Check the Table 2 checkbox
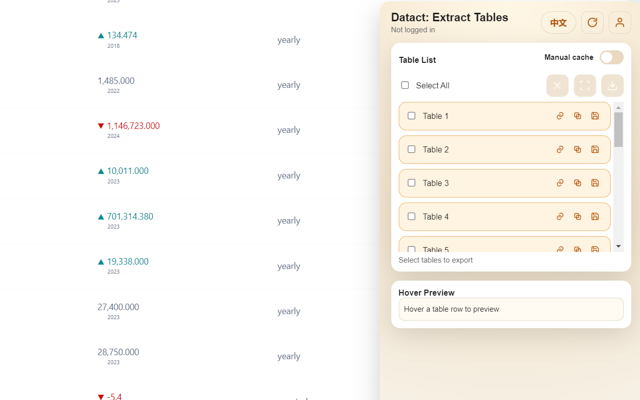Screen dimensions: 640x400 click(411, 149)
